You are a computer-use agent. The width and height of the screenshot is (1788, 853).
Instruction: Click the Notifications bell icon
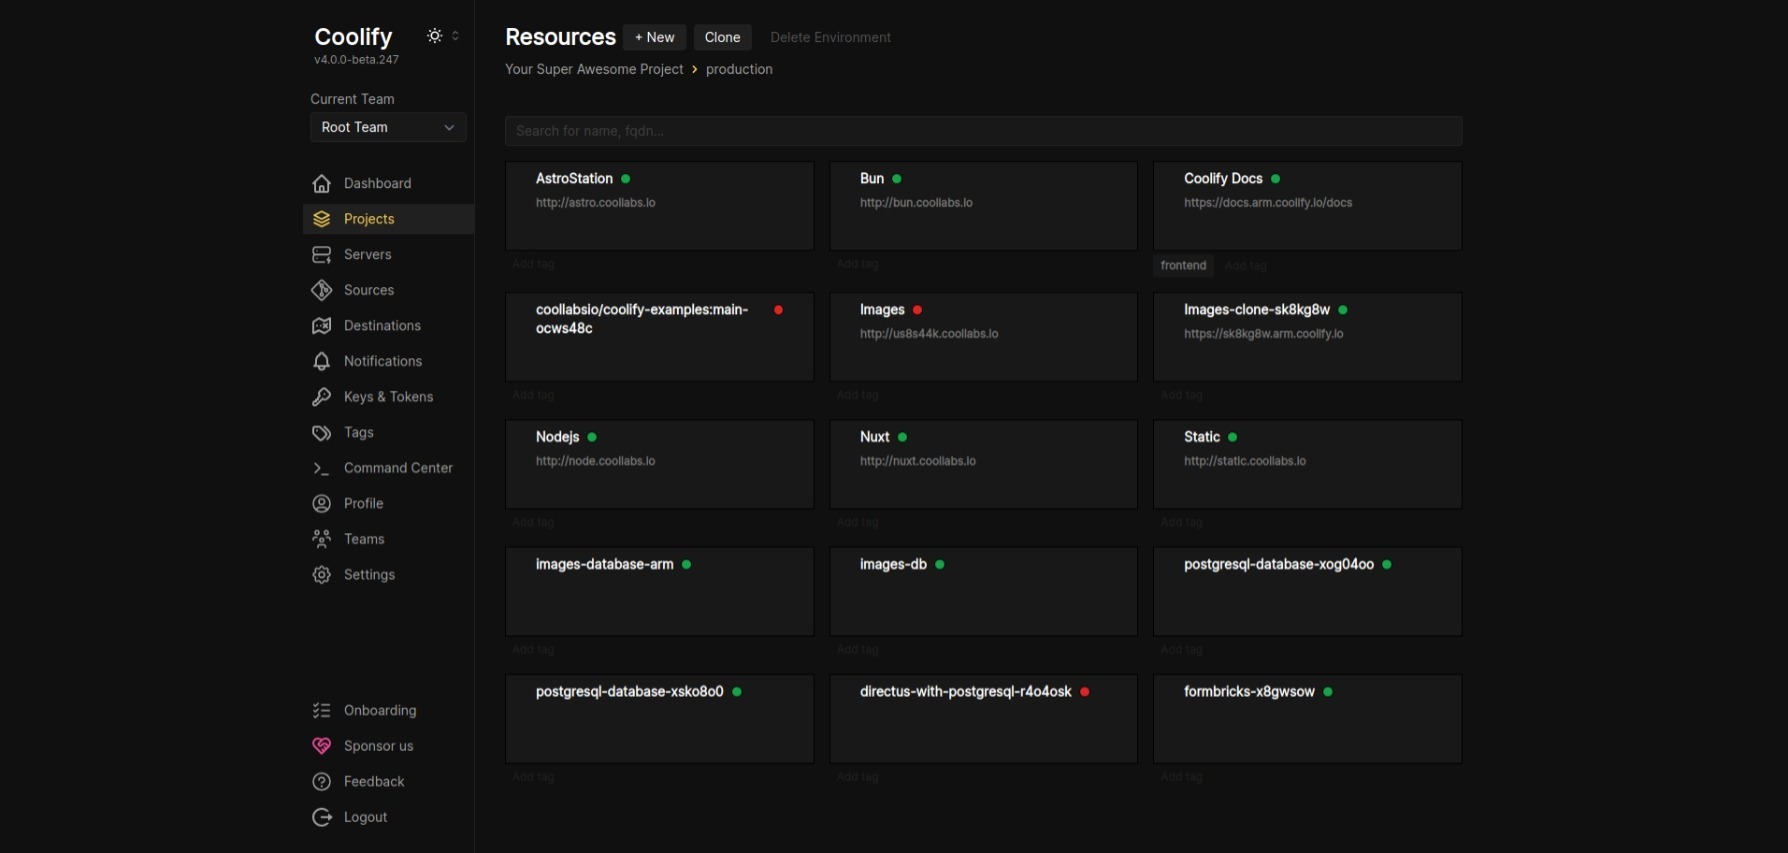pyautogui.click(x=321, y=361)
